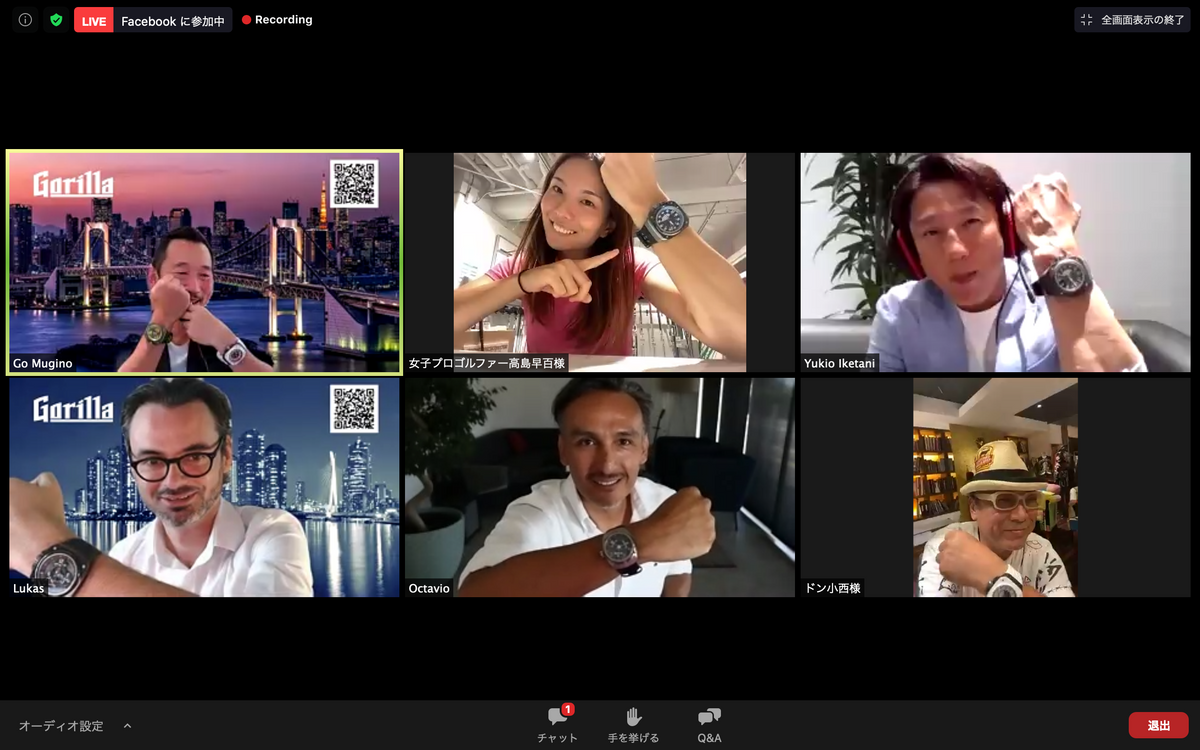Click the red Recording indicator
The height and width of the screenshot is (750, 1200).
click(277, 20)
